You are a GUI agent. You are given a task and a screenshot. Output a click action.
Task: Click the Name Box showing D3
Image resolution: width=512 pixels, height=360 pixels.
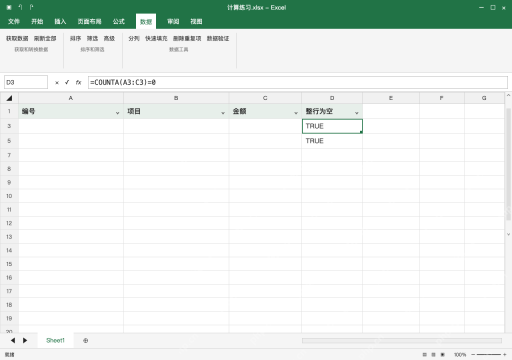[26, 82]
